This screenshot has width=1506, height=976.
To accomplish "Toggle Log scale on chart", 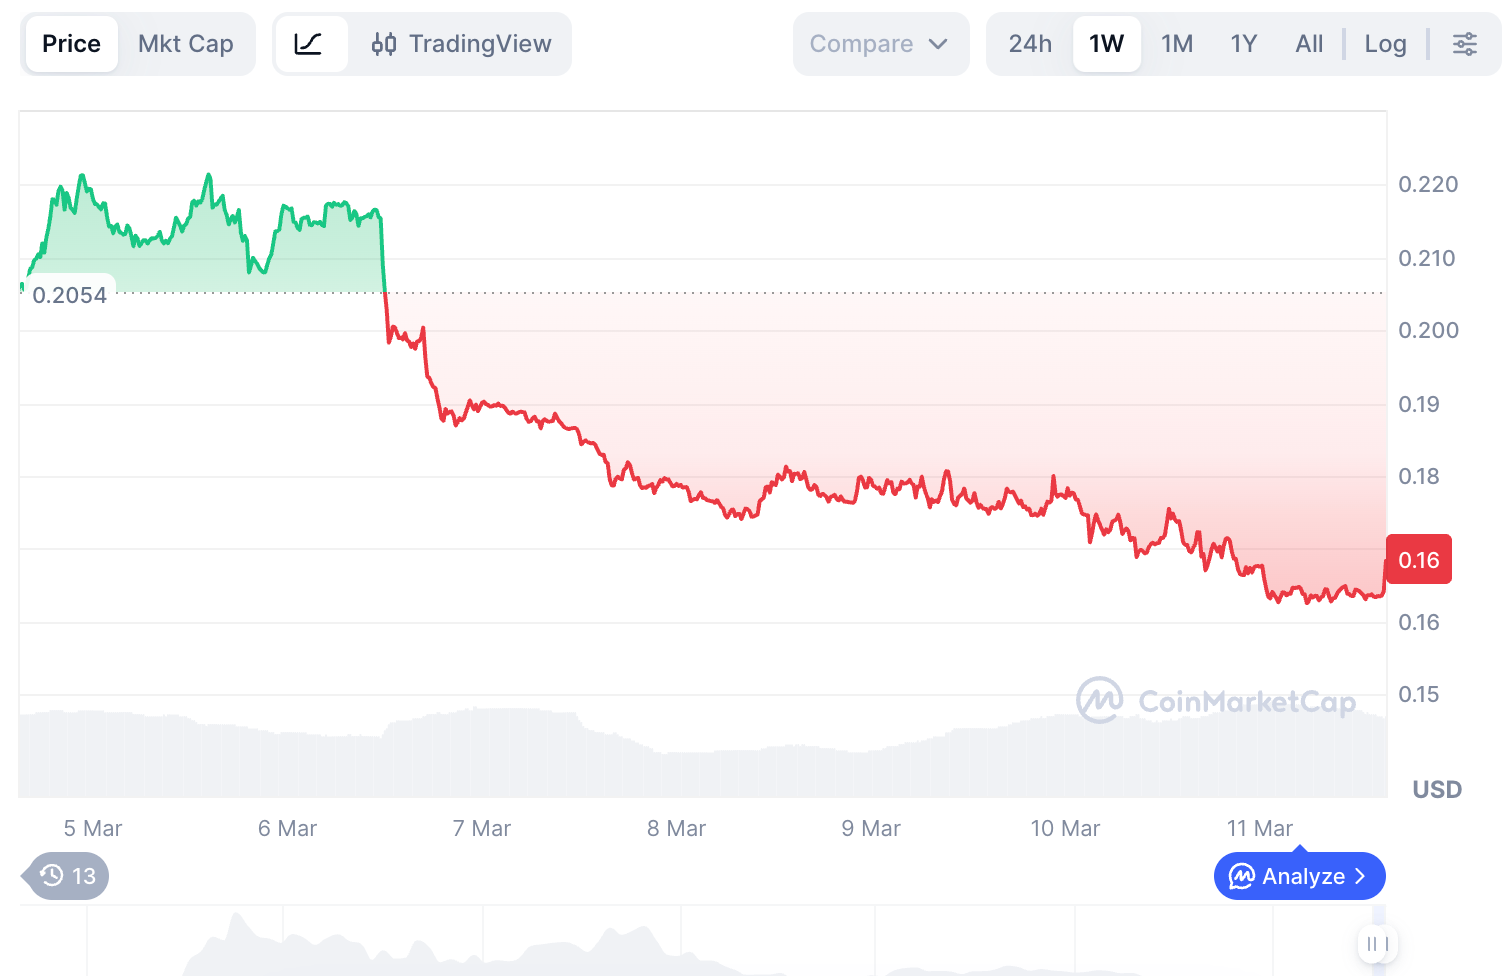I will tap(1385, 44).
